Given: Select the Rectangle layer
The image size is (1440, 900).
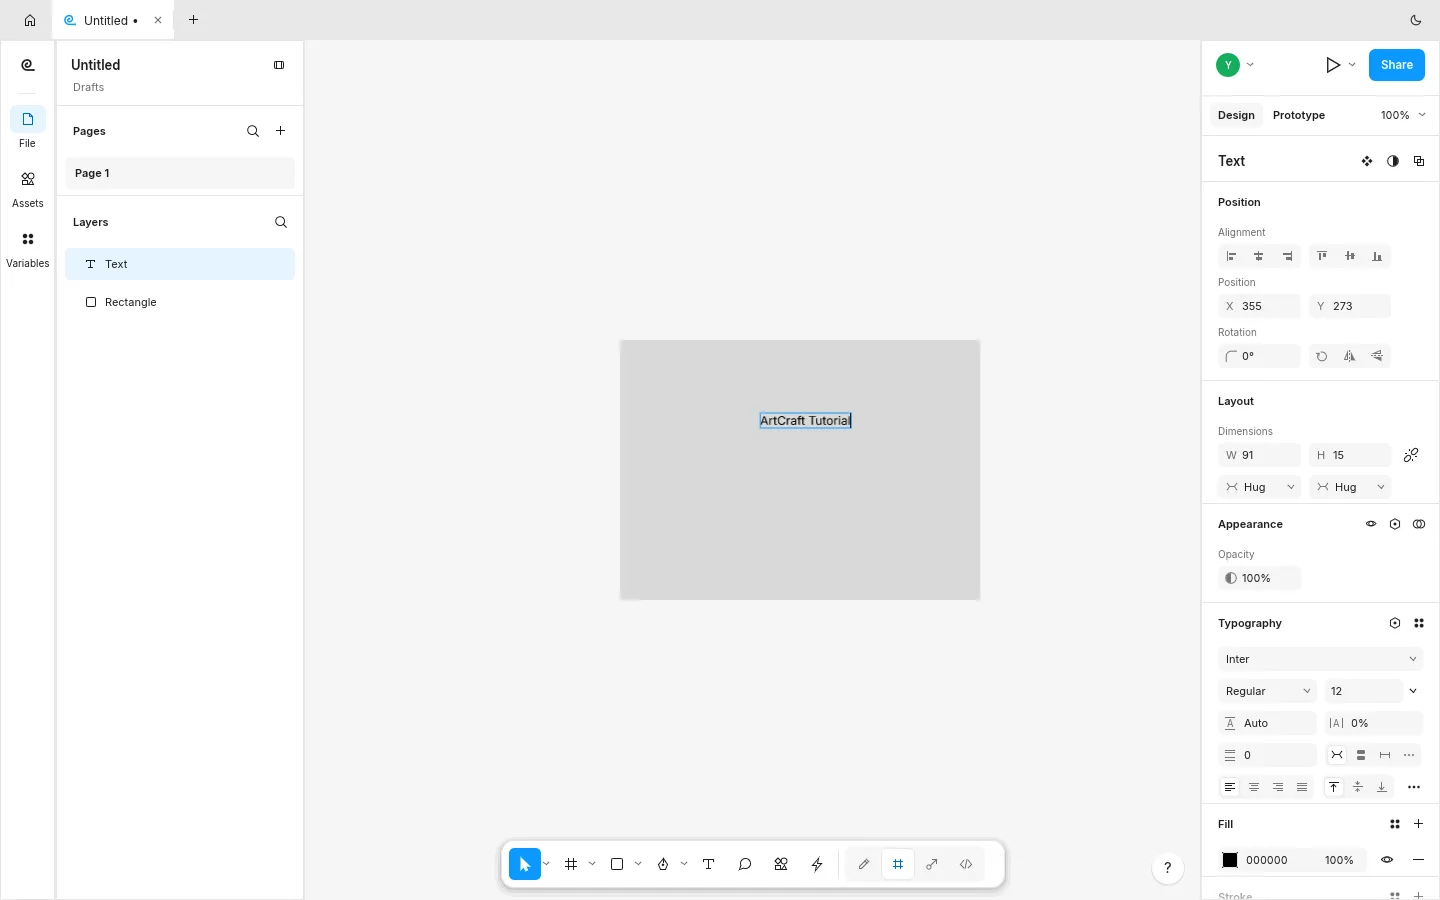Looking at the screenshot, I should (180, 302).
